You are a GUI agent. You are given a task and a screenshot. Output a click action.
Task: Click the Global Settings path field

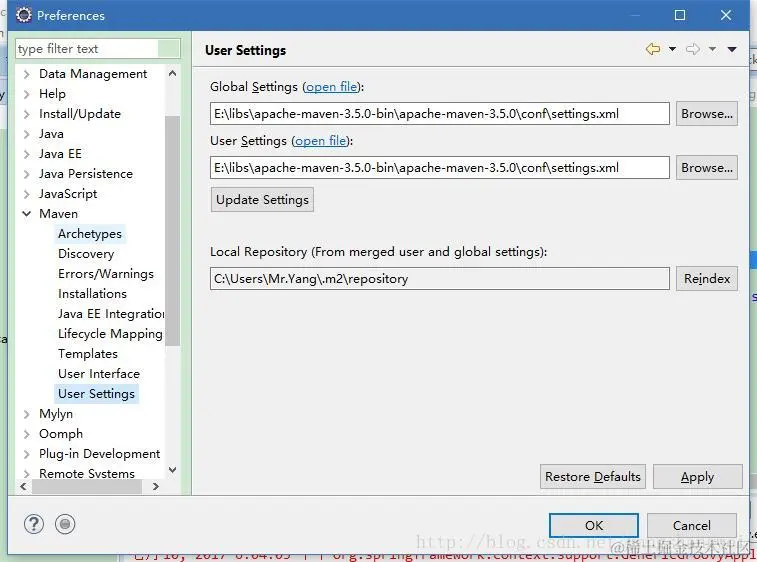click(440, 114)
